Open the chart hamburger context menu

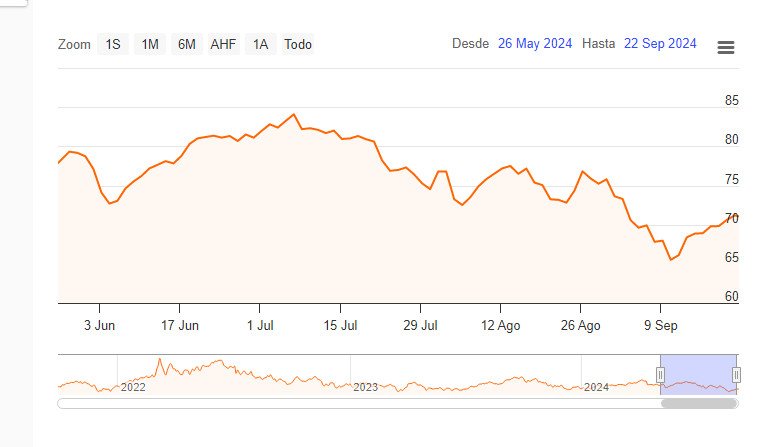[726, 48]
